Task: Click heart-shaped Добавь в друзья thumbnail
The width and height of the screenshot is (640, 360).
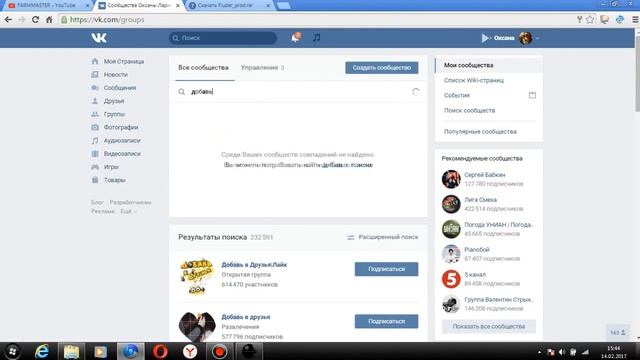Action: [x=197, y=327]
